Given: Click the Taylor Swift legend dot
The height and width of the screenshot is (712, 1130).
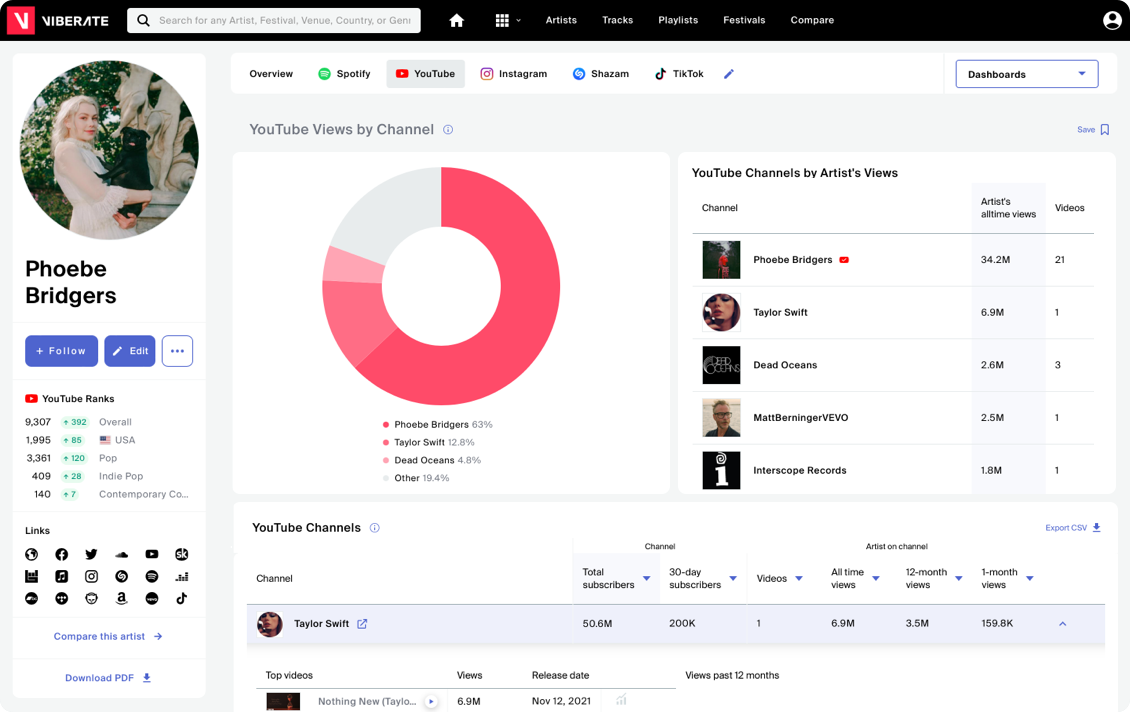Looking at the screenshot, I should [x=386, y=442].
